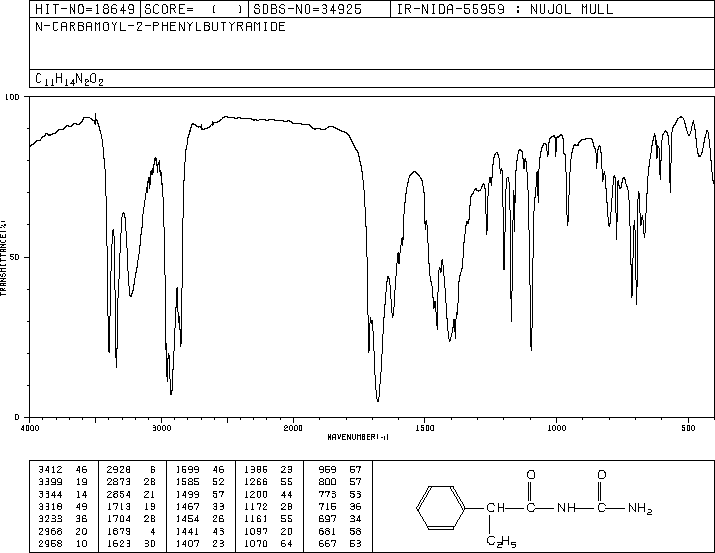Click peak table value 969
The height and width of the screenshot is (553, 715).
pos(327,469)
